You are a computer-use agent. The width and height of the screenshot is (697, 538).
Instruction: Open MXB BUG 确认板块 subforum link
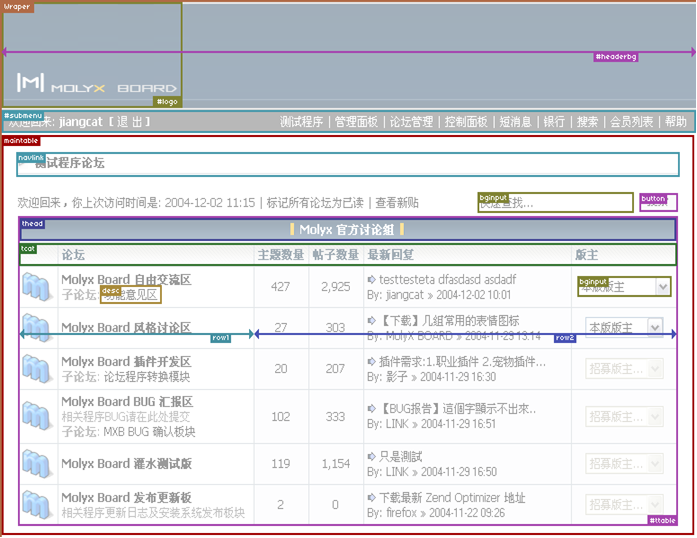149,432
